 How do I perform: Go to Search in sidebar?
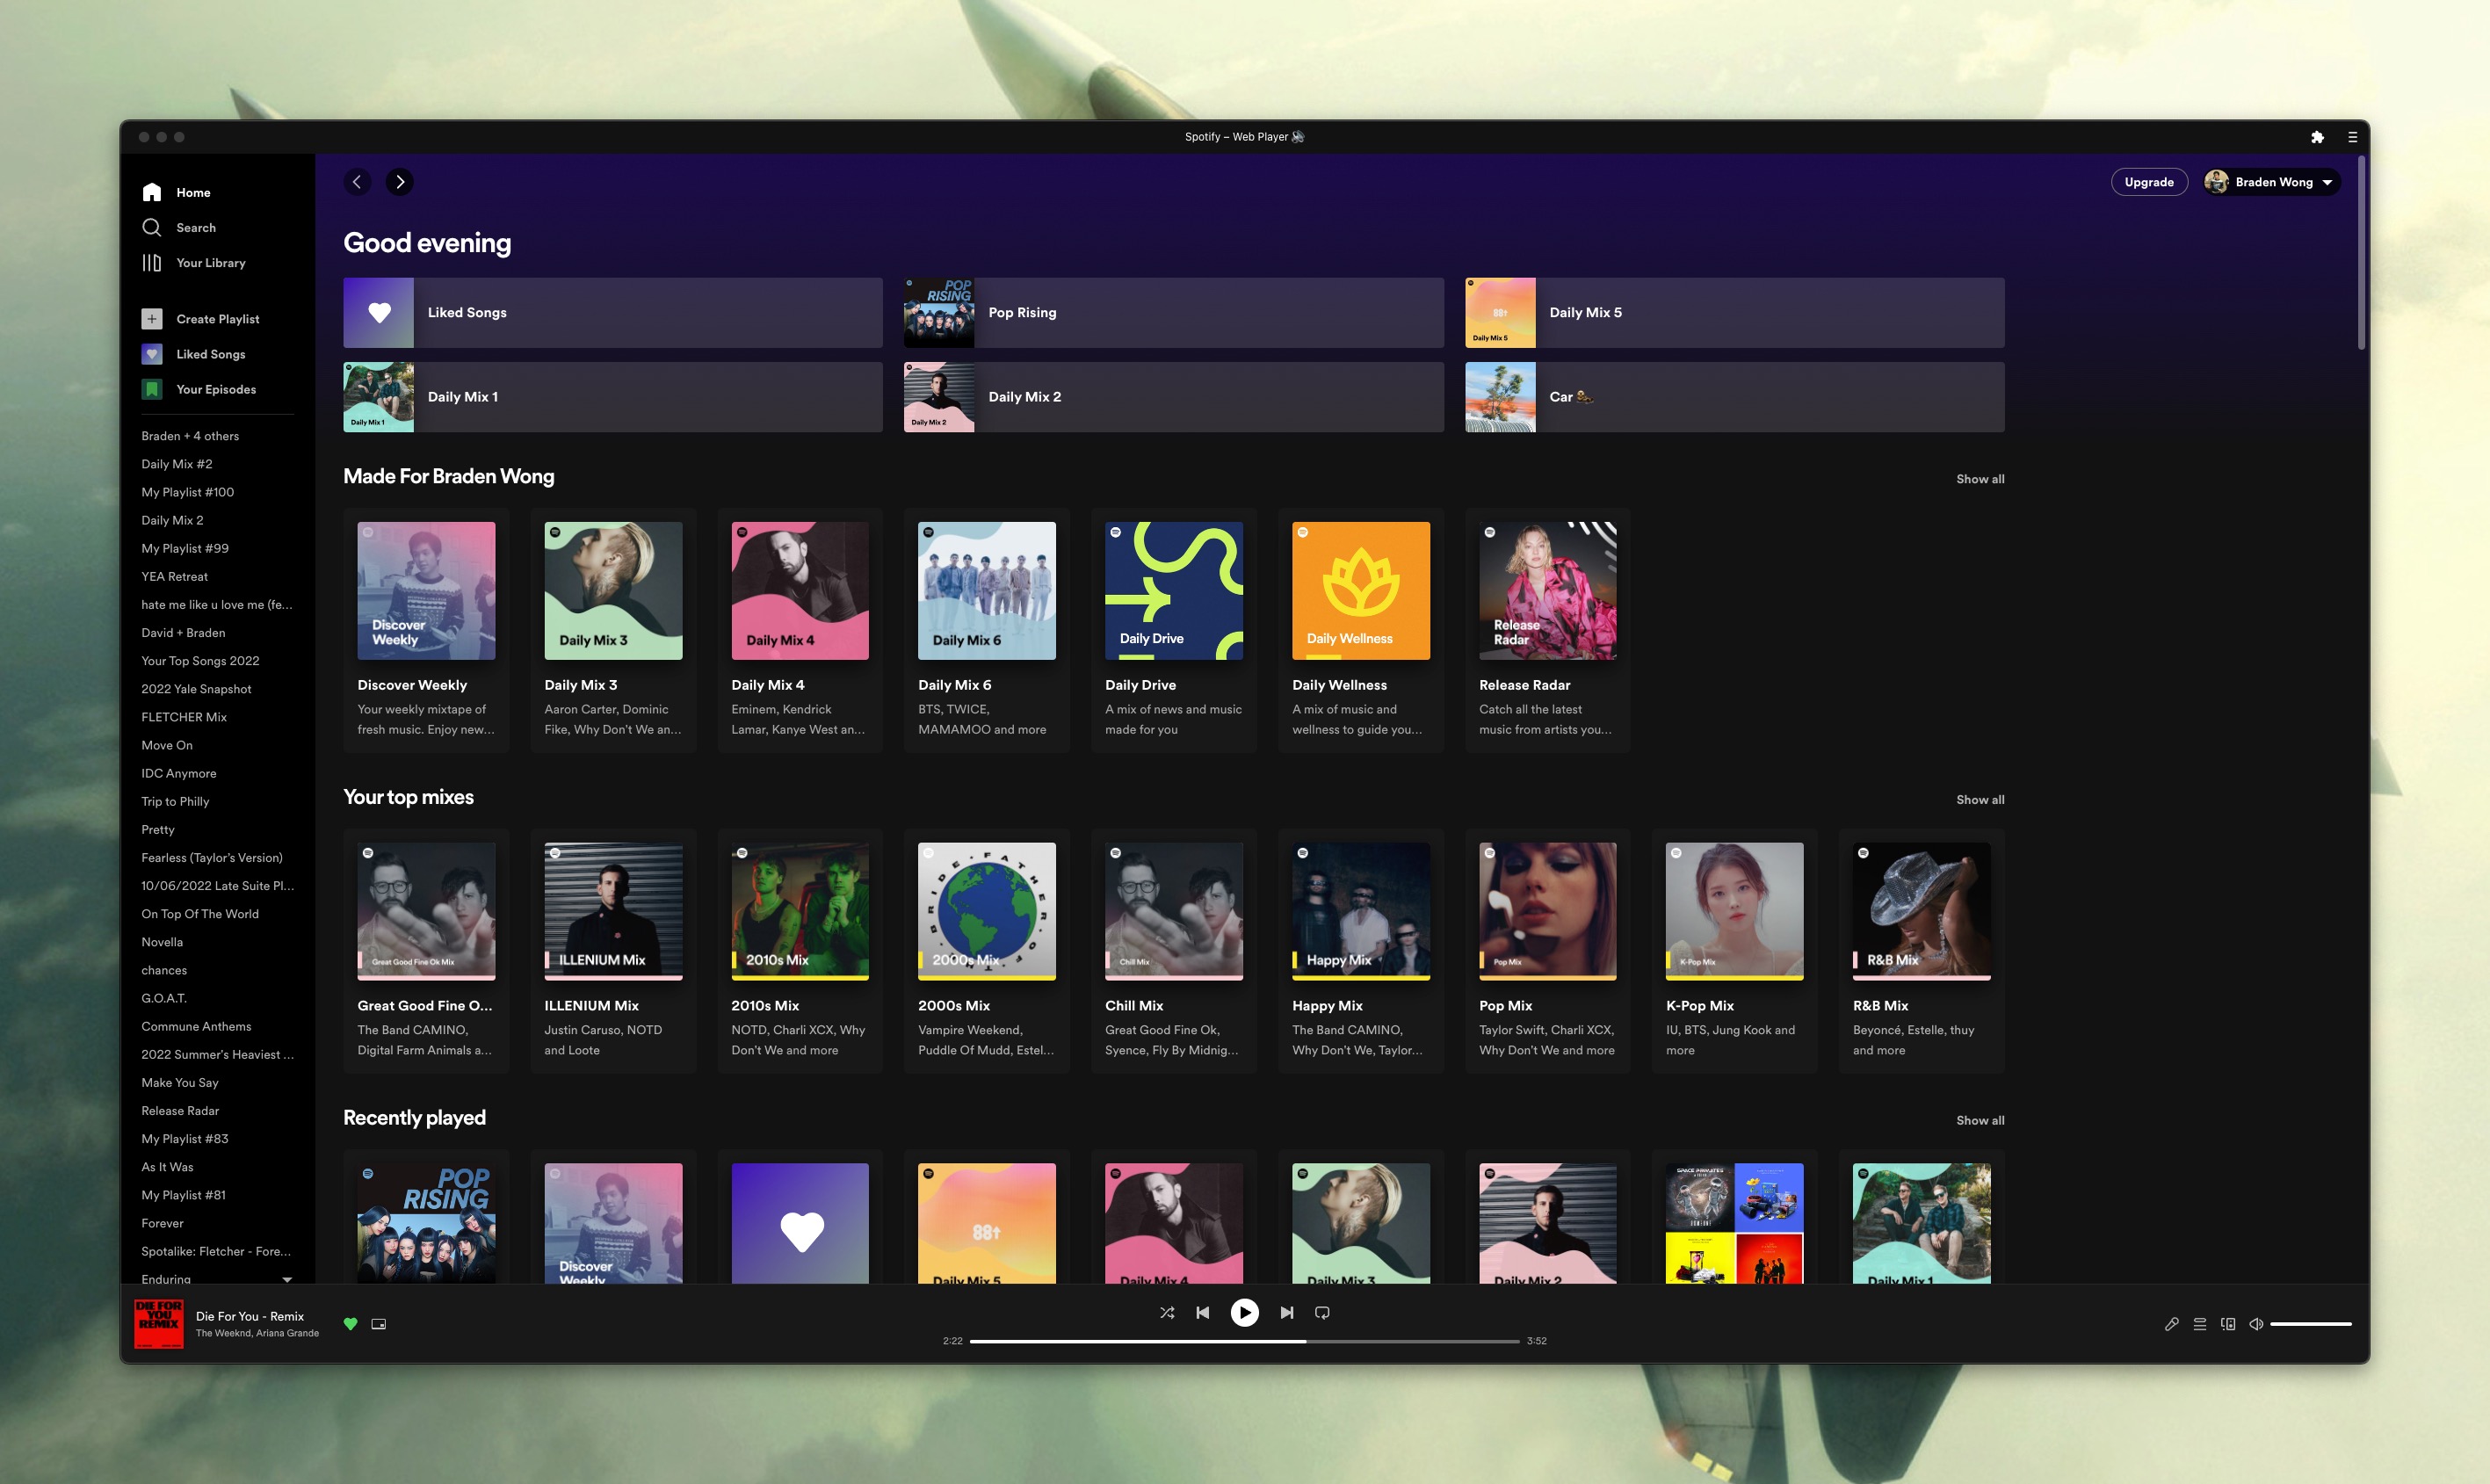point(195,228)
